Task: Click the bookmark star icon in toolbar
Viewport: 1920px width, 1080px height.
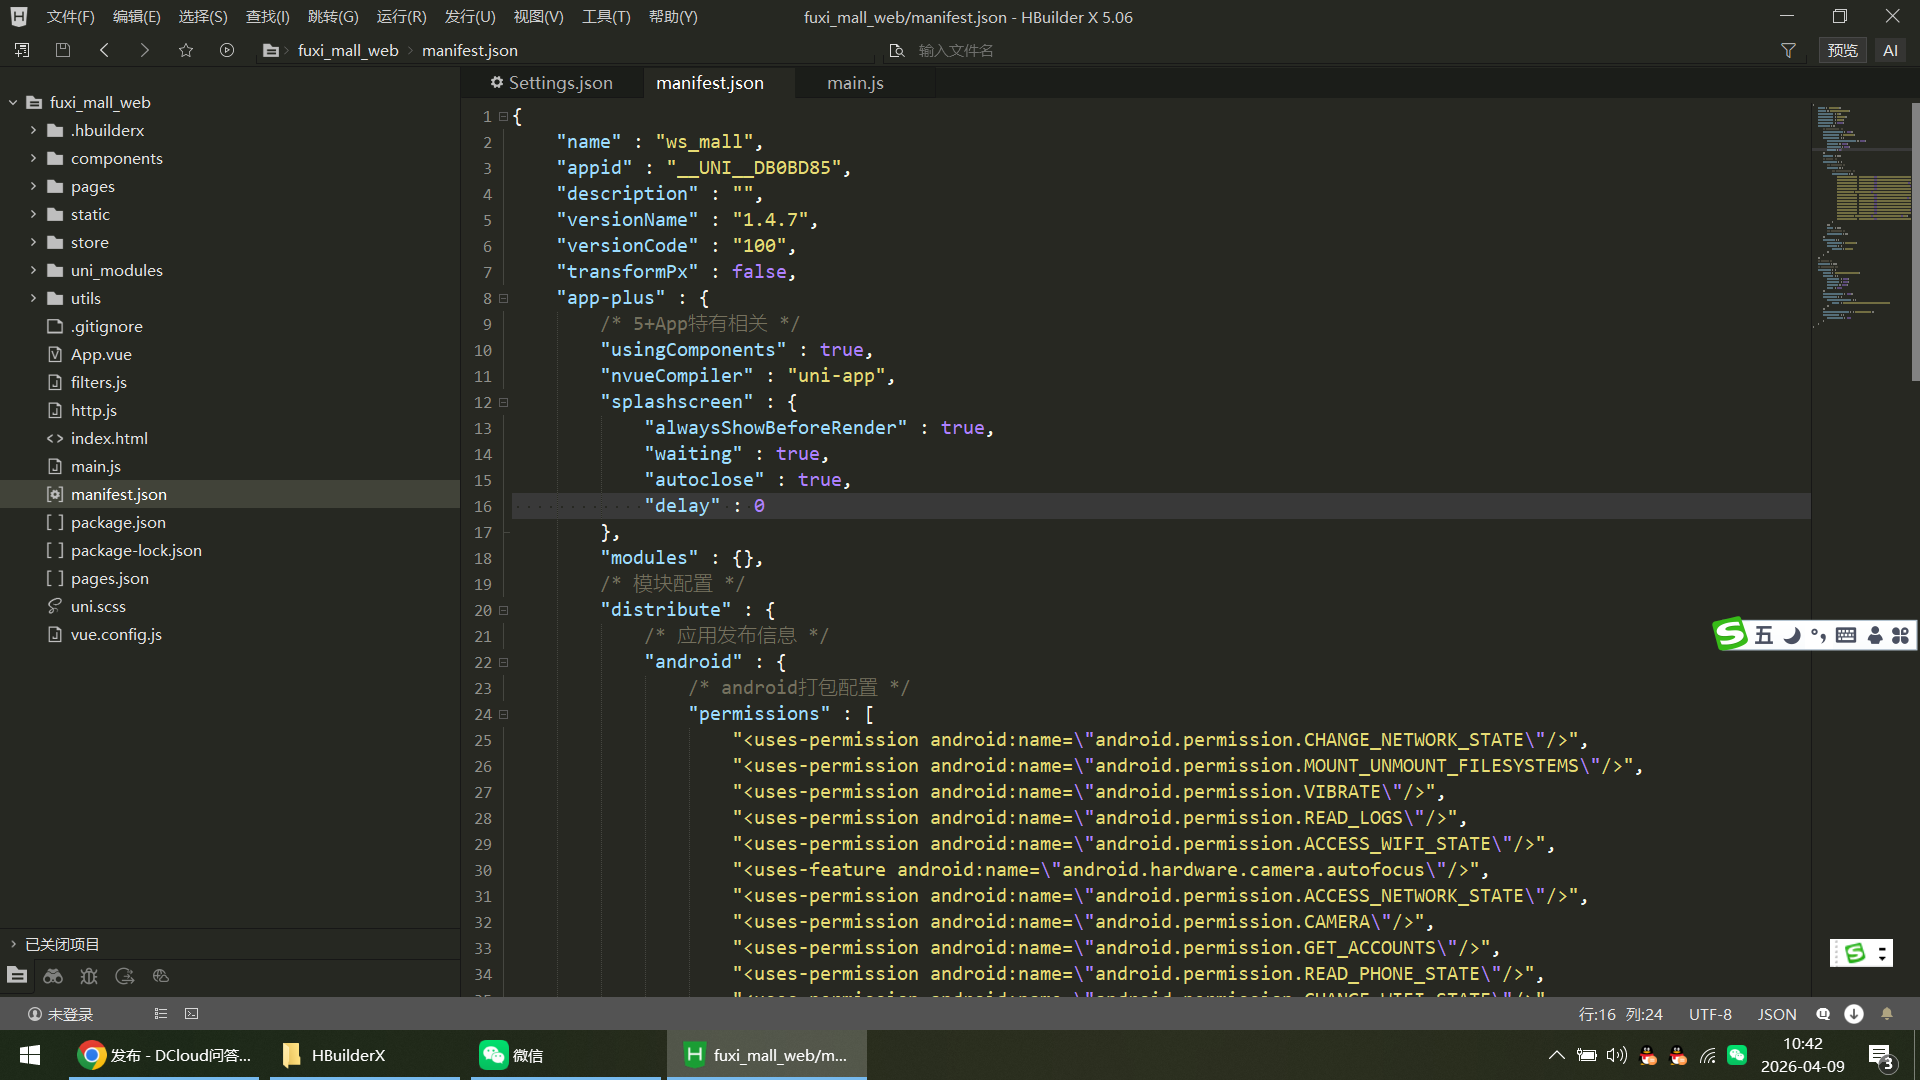Action: click(x=186, y=50)
